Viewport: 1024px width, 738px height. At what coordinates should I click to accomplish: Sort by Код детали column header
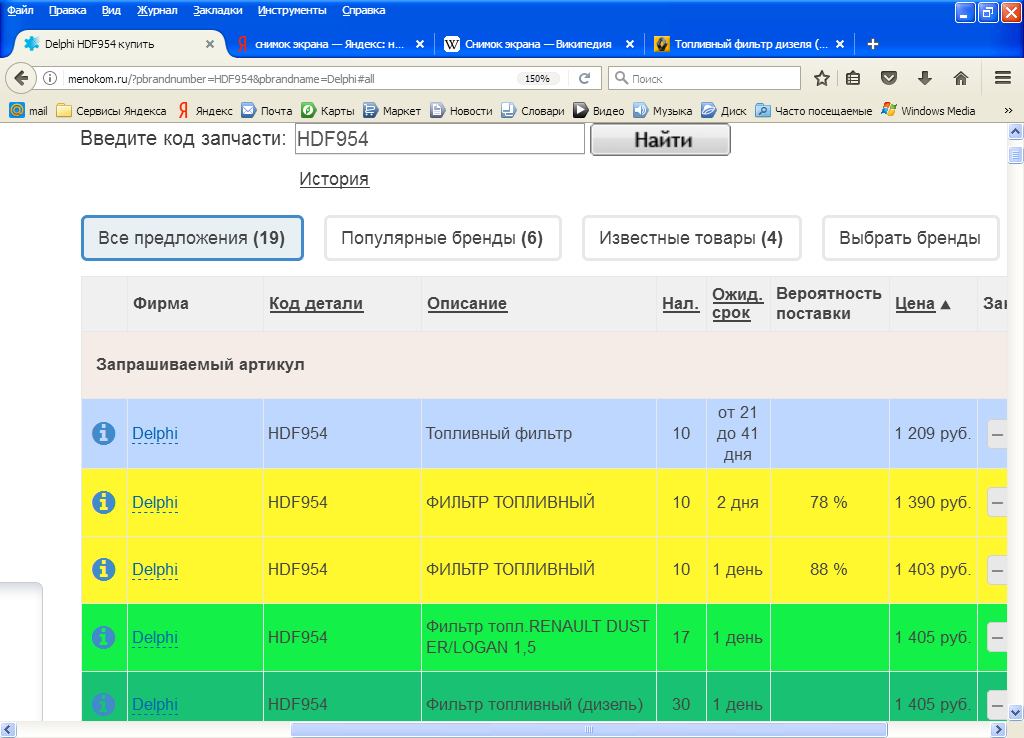(x=316, y=304)
